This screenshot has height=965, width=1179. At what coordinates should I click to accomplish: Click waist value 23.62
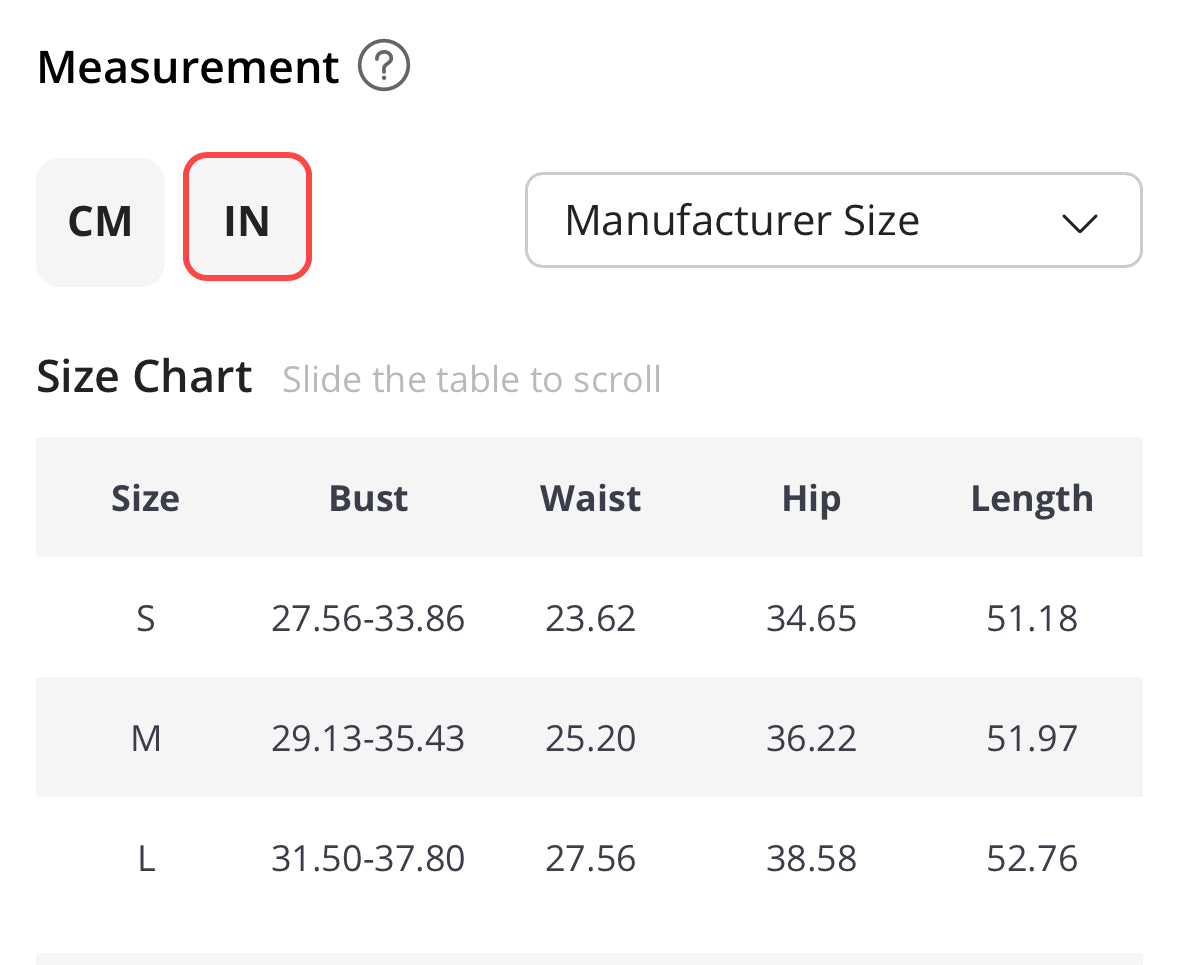(590, 618)
